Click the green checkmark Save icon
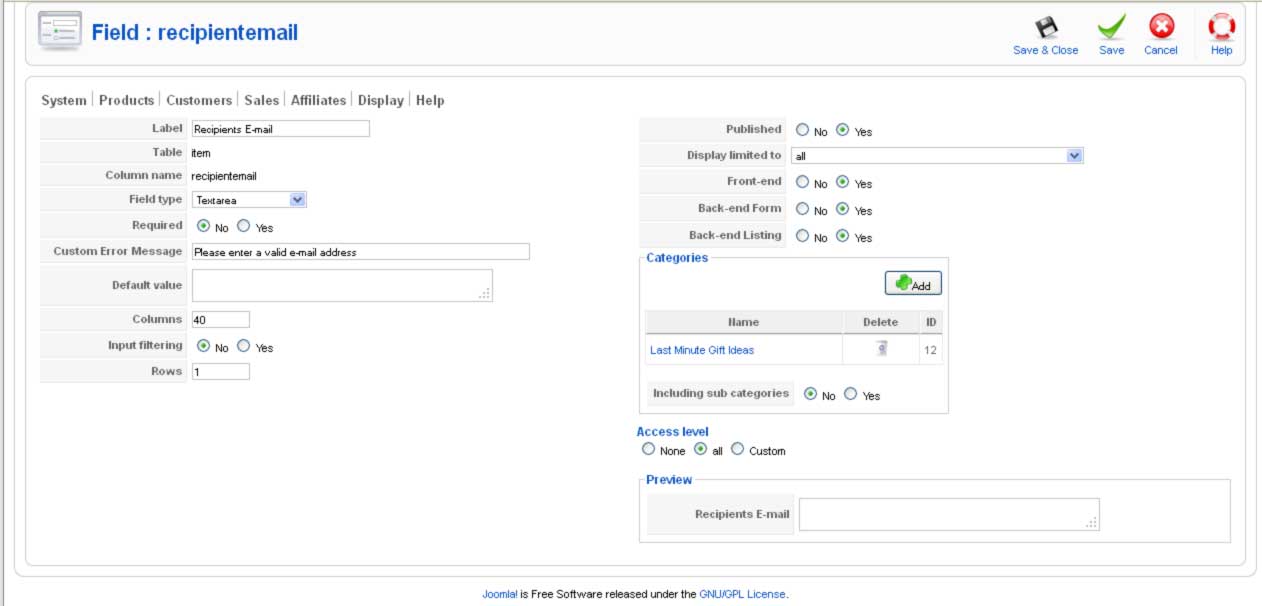The height and width of the screenshot is (606, 1262). pyautogui.click(x=1111, y=27)
